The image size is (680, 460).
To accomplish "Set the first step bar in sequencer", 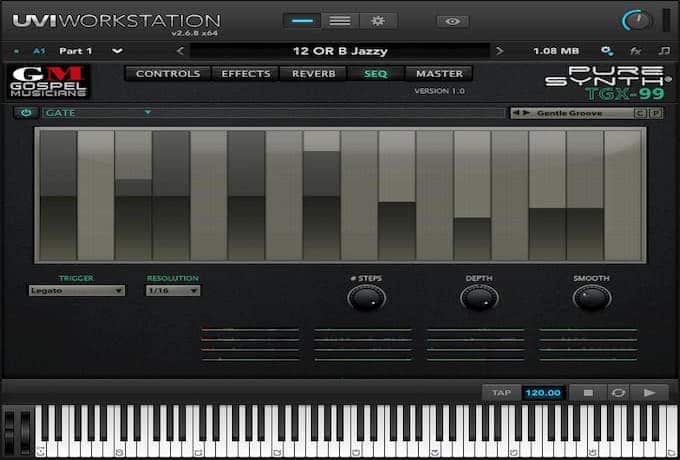I will [58, 195].
